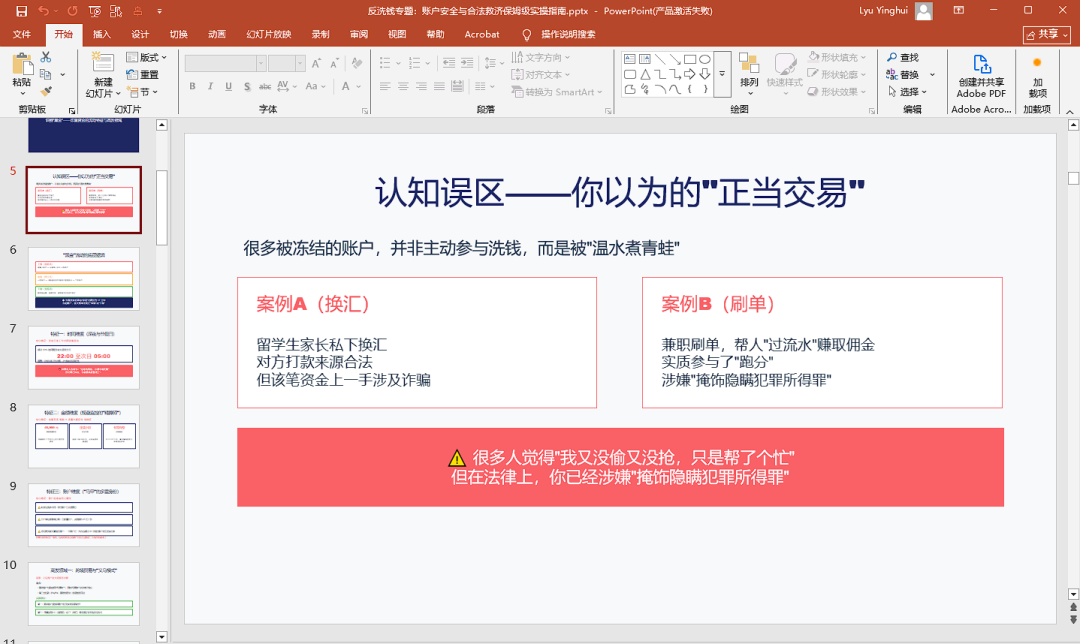Click the Add-ins icon
Viewport: 1080px width, 644px height.
1037,63
